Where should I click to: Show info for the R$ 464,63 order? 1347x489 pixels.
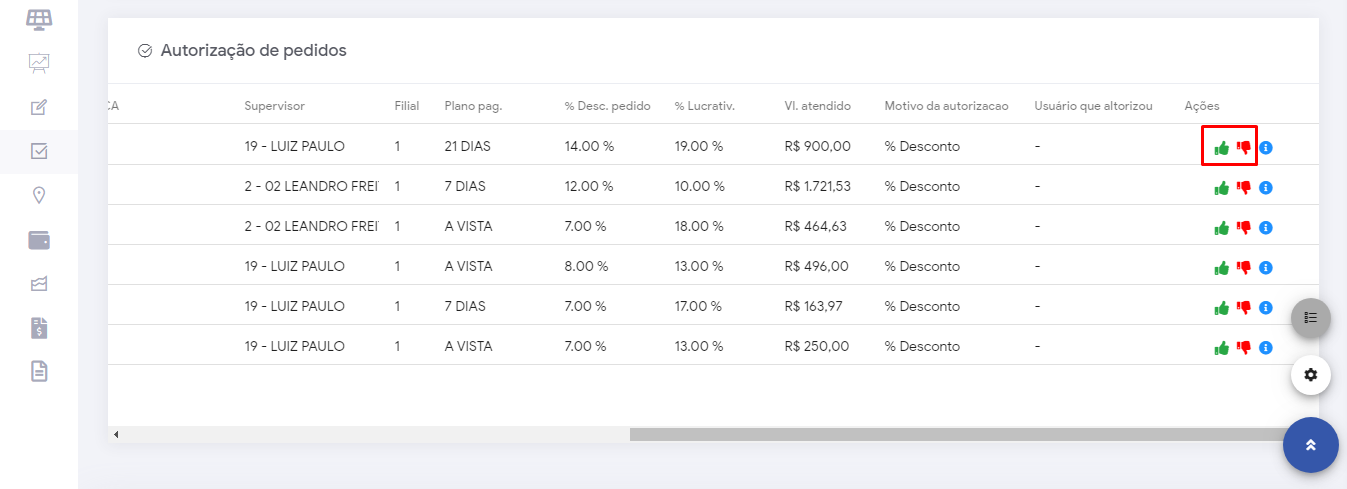tap(1266, 228)
